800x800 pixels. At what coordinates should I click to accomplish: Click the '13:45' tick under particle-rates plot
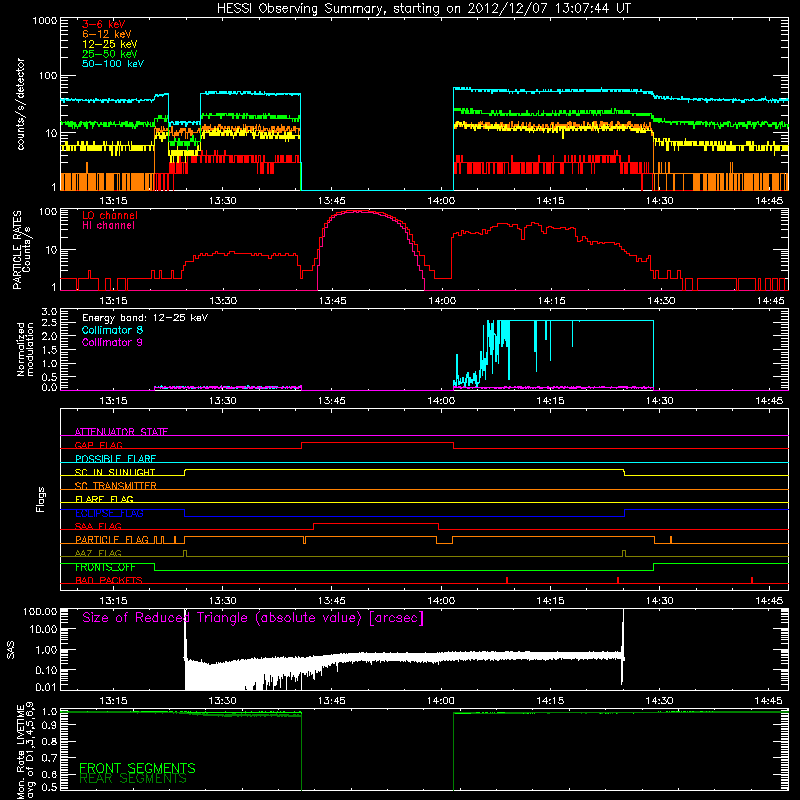tap(332, 301)
